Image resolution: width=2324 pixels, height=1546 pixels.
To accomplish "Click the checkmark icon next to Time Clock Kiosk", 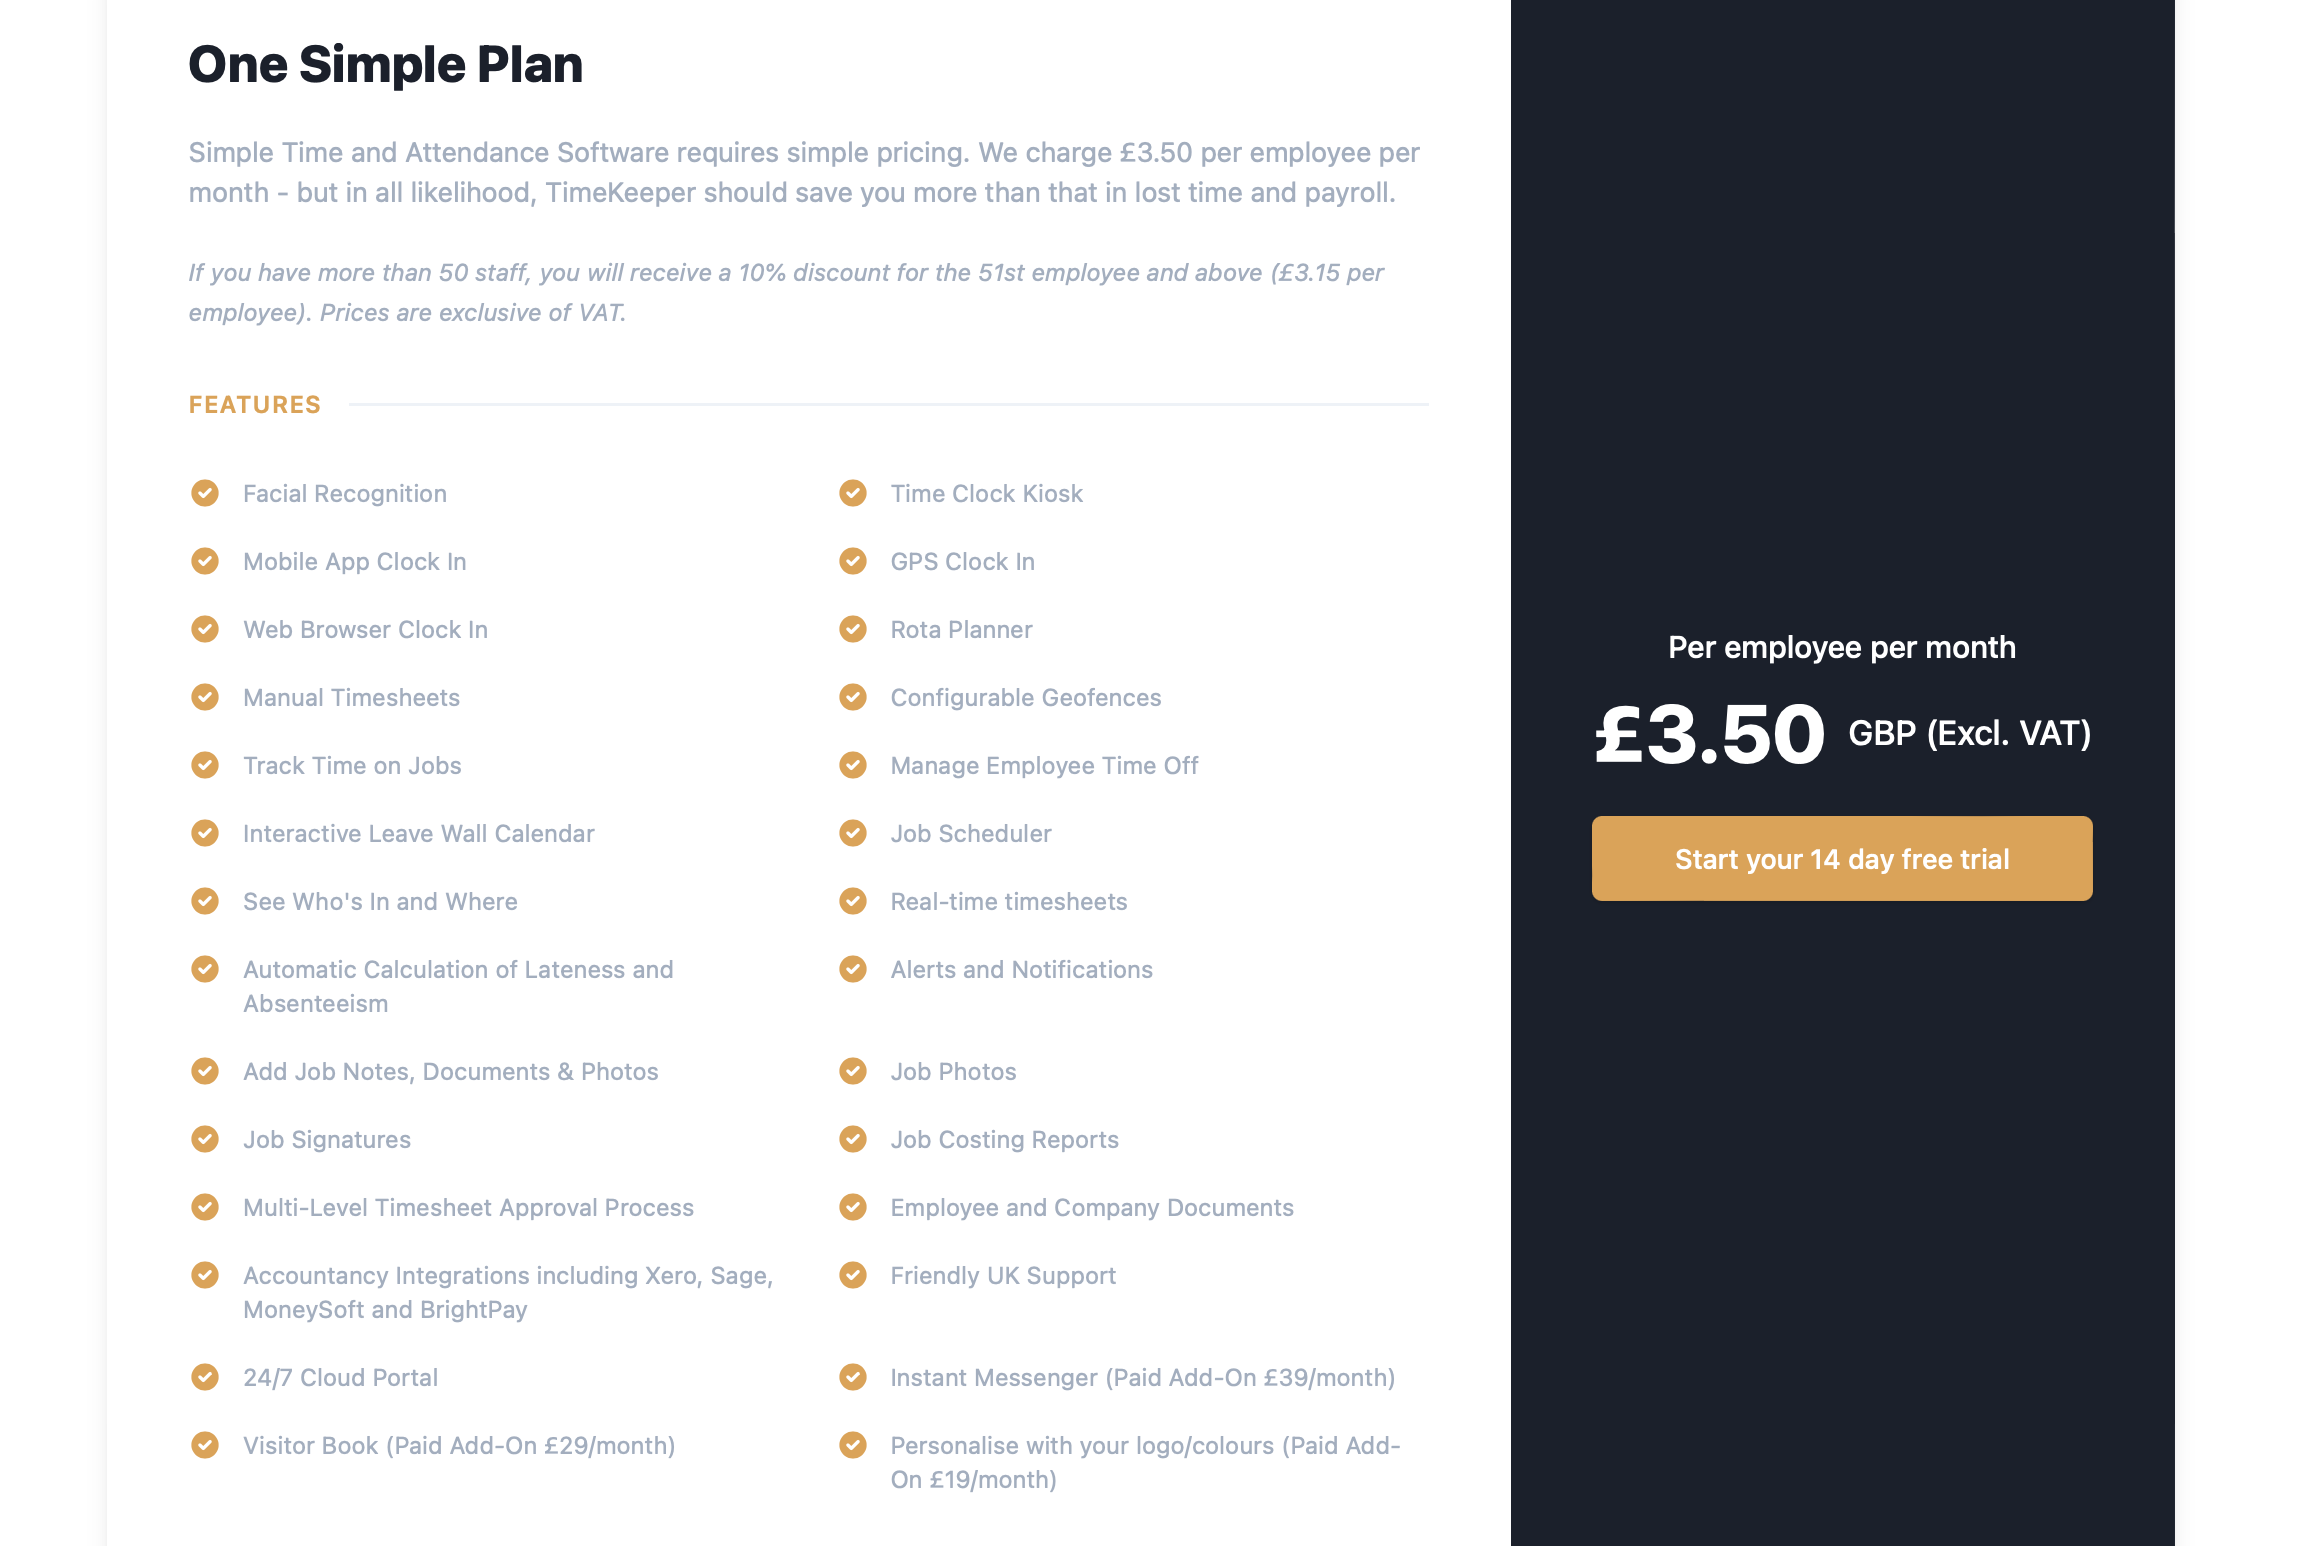I will coord(853,493).
